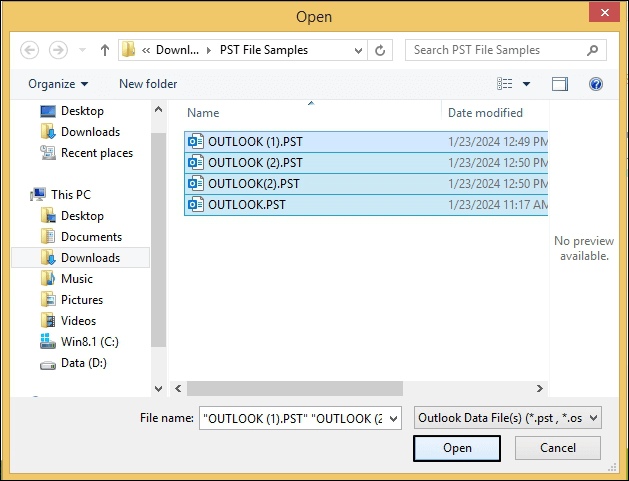The width and height of the screenshot is (629, 481).
Task: Select PST File Samples breadcrumb
Action: pos(264,50)
